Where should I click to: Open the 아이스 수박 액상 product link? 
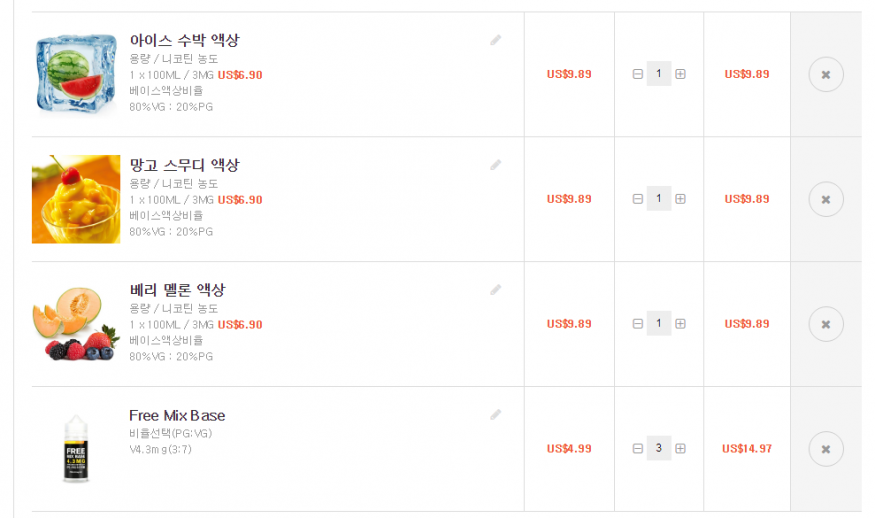[184, 40]
